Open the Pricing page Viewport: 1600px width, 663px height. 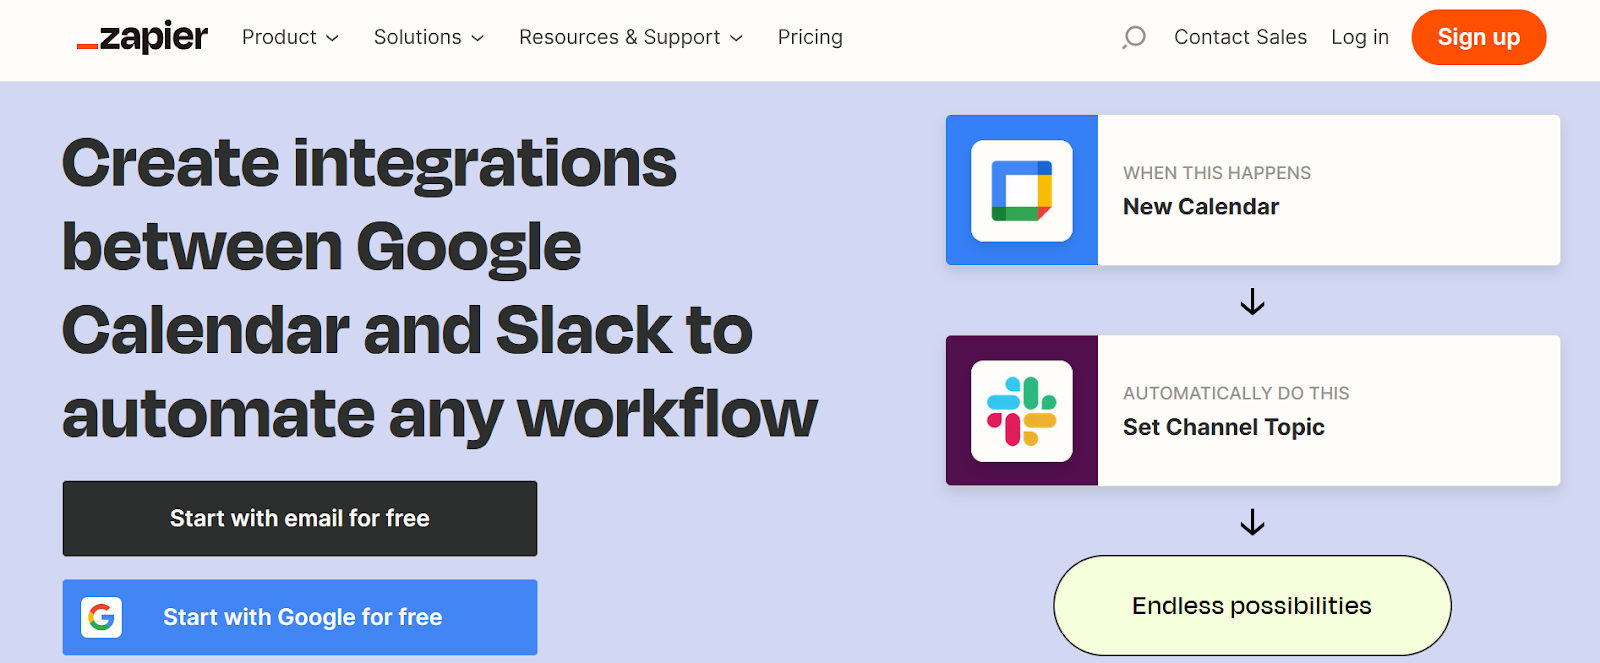(x=810, y=37)
